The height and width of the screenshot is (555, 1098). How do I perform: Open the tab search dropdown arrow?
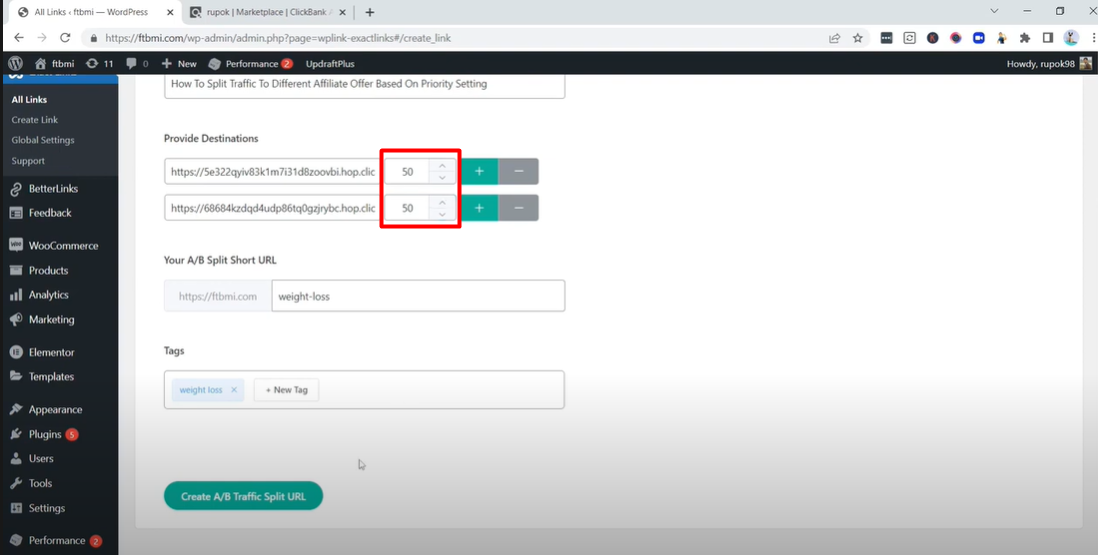[x=994, y=11]
